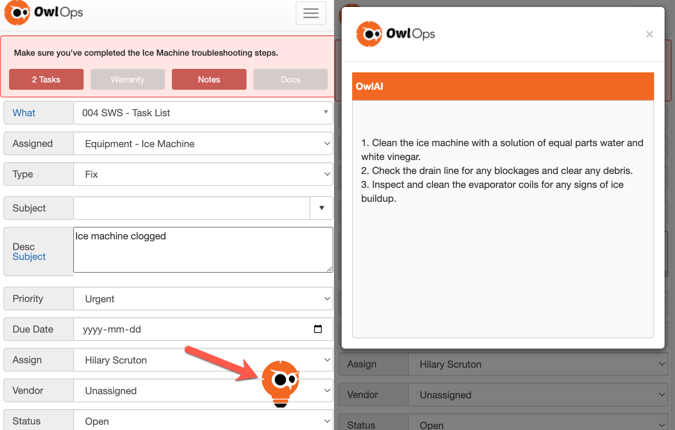This screenshot has width=675, height=430.
Task: Click the OwlAI lightbulb owl icon
Action: 281,383
